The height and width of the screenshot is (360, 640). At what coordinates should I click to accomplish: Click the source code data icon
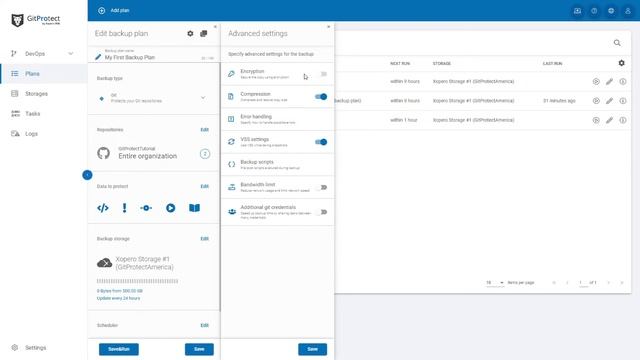click(103, 208)
